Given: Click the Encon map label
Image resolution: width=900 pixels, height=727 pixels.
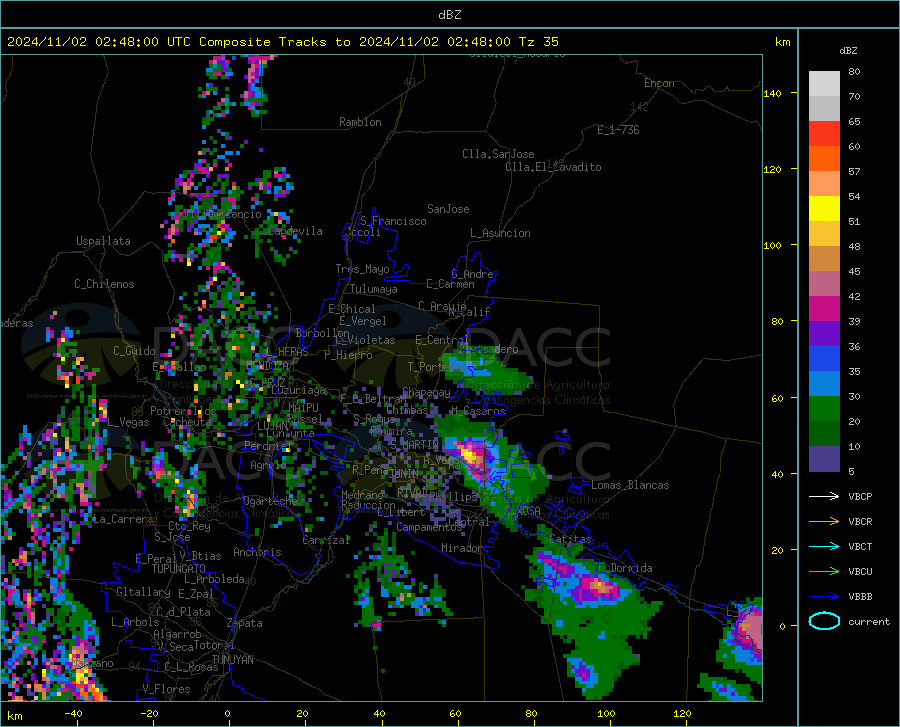Looking at the screenshot, I should click(x=659, y=83).
